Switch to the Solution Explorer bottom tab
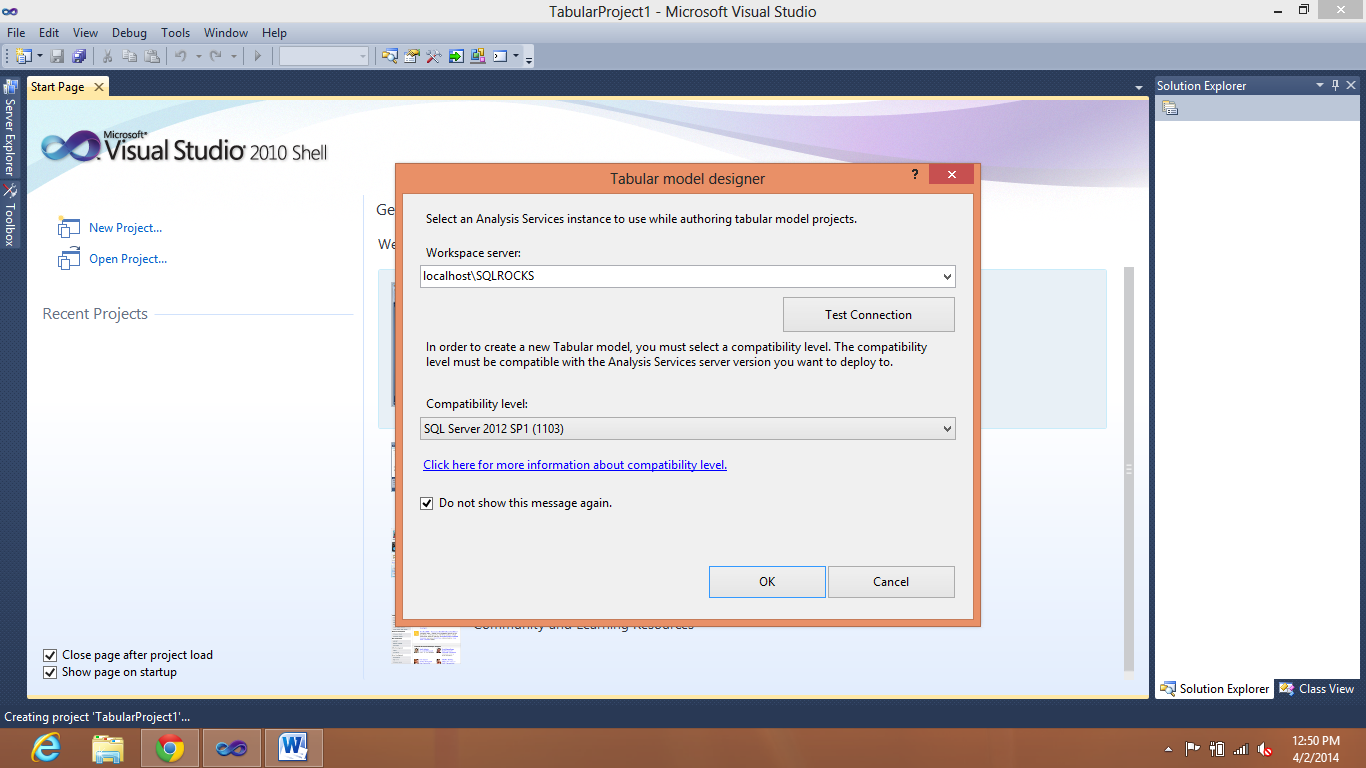This screenshot has width=1366, height=768. 1214,689
